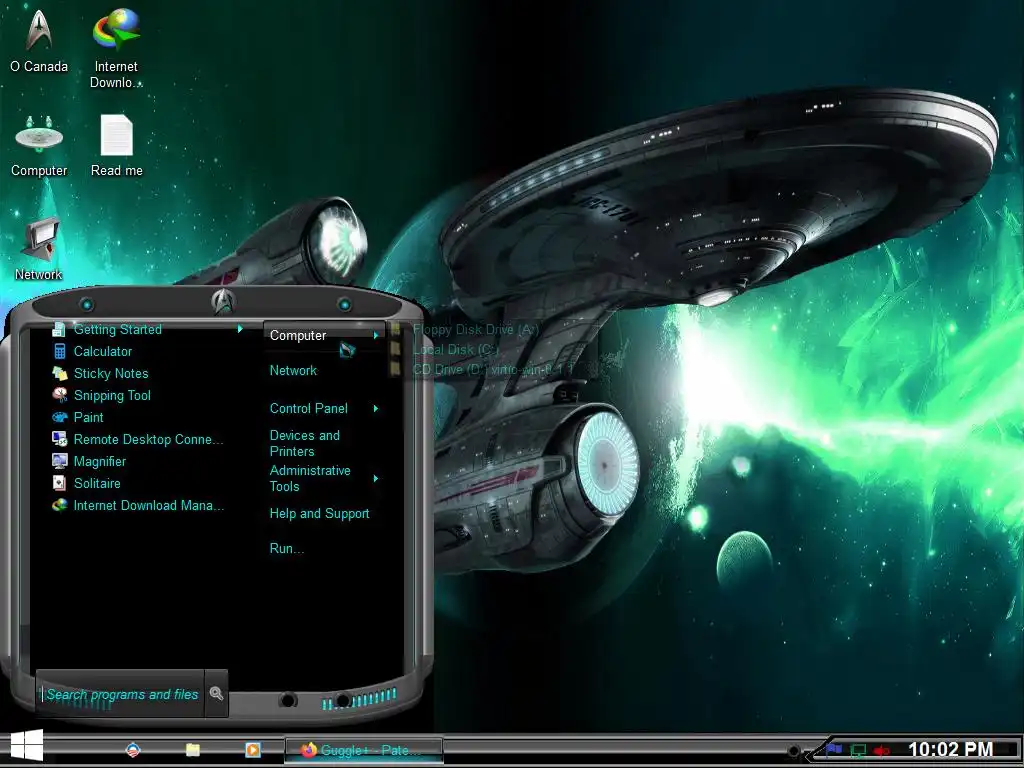Launch Paint from the Start menu
1024x768 pixels.
click(x=88, y=417)
